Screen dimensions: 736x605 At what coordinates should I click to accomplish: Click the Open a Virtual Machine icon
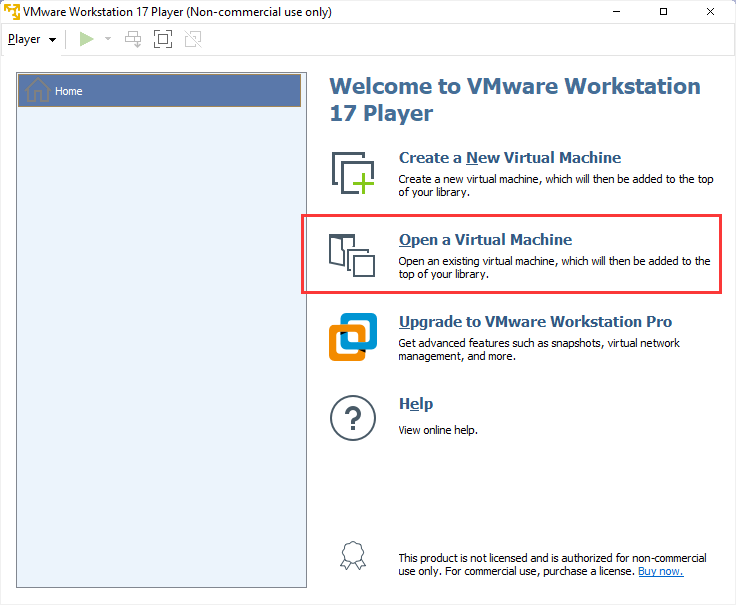tap(351, 254)
